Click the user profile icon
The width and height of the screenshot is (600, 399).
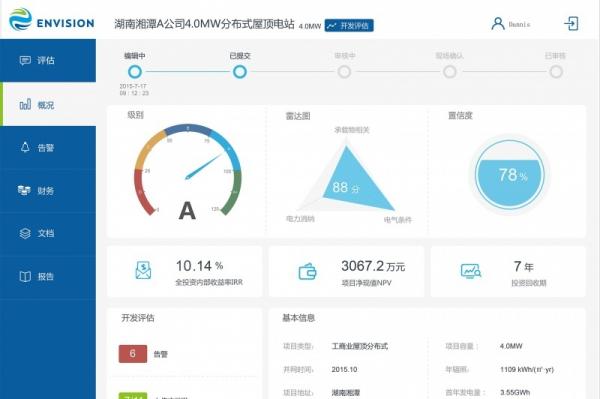pos(498,24)
